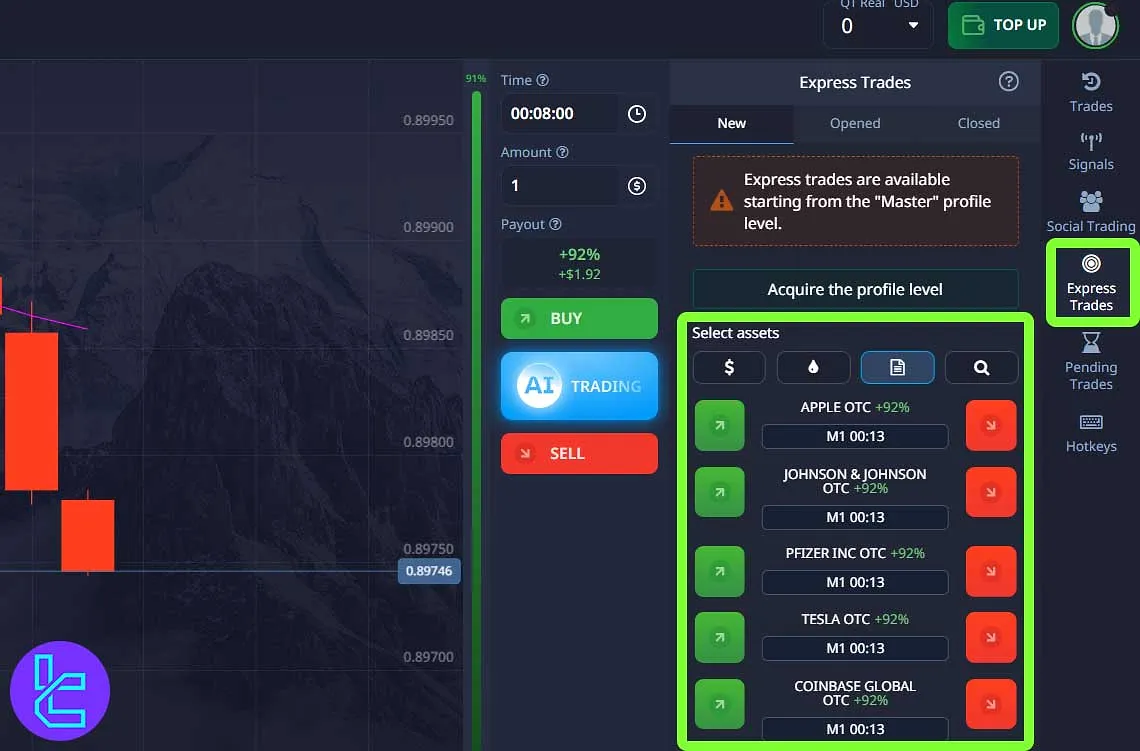Click the Express Trades help question icon
The height and width of the screenshot is (751, 1140).
pos(1008,82)
